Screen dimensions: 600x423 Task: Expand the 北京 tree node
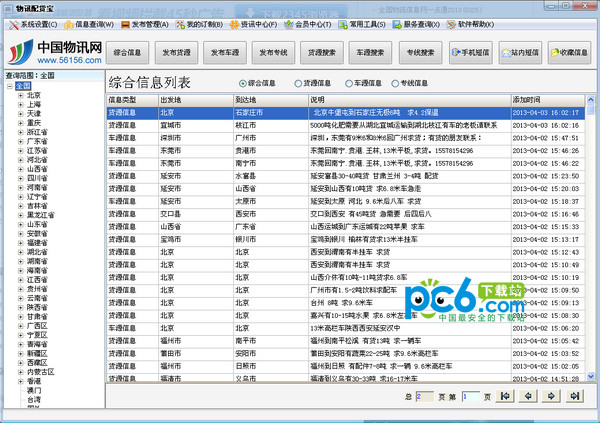click(x=21, y=95)
